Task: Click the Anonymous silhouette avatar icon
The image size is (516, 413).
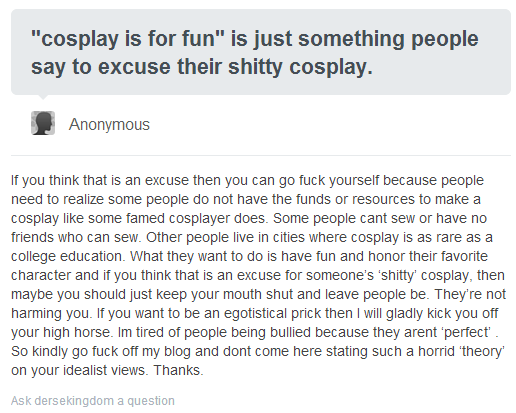Action: click(43, 123)
